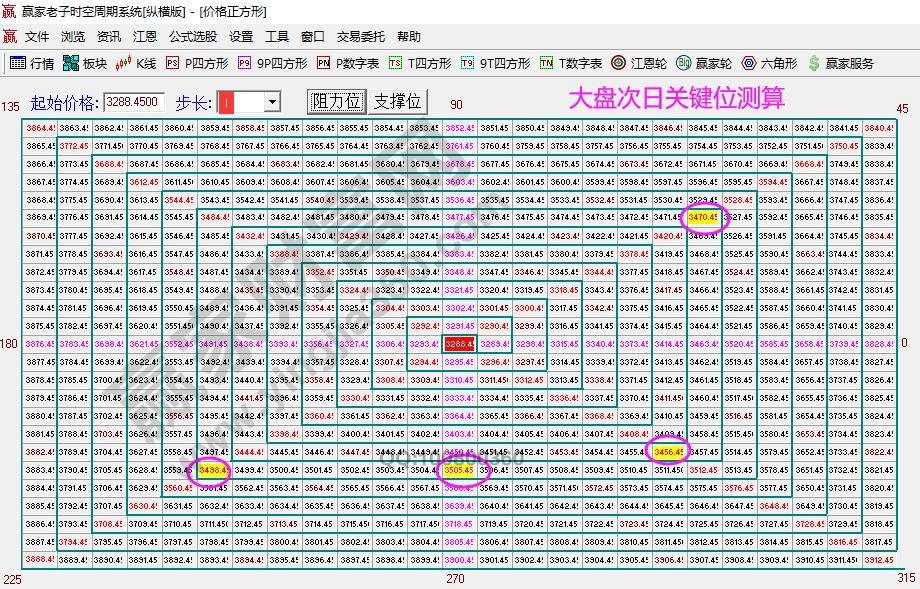Open the 文件 menu
Screen dimensions: 920x589
pos(35,37)
